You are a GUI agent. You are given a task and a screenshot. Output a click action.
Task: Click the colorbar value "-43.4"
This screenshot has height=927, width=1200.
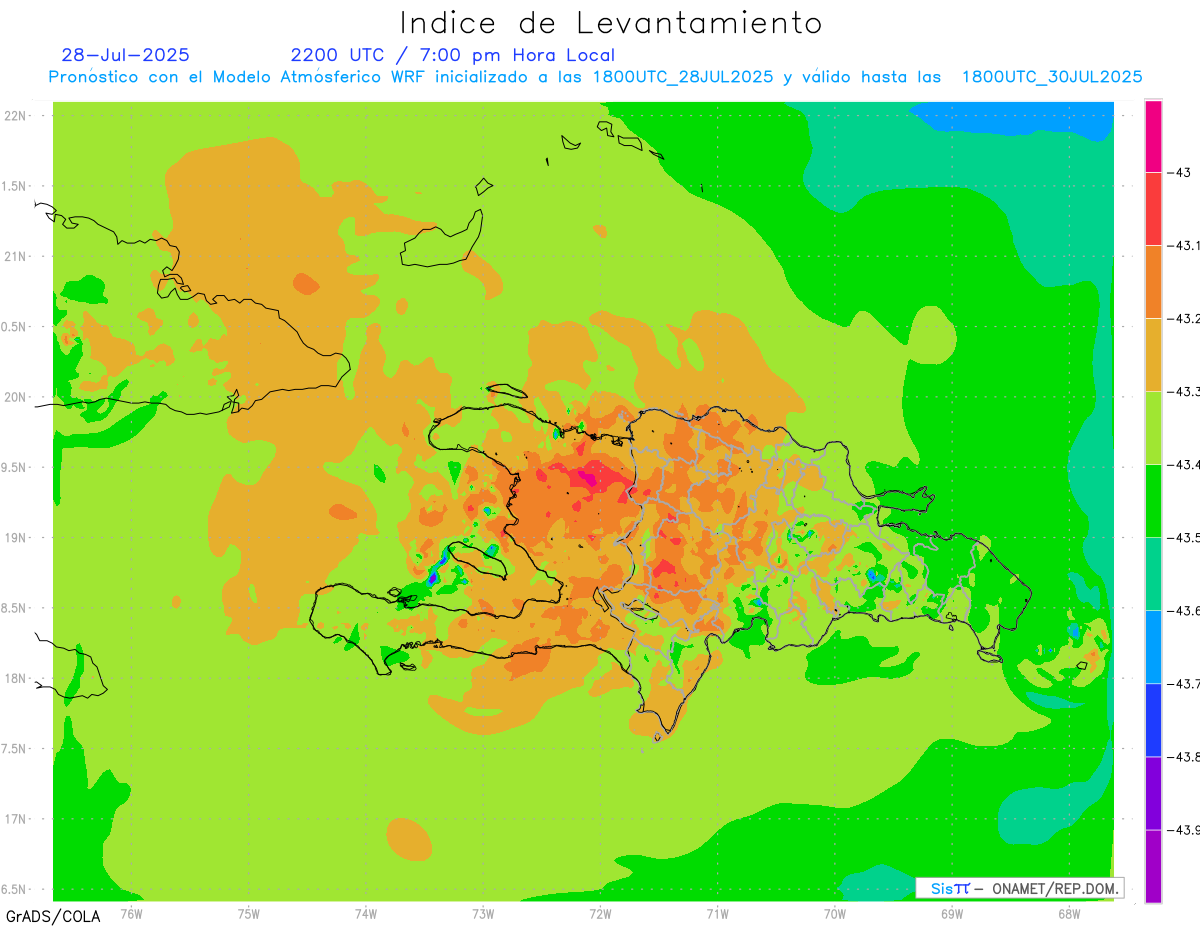point(1185,464)
